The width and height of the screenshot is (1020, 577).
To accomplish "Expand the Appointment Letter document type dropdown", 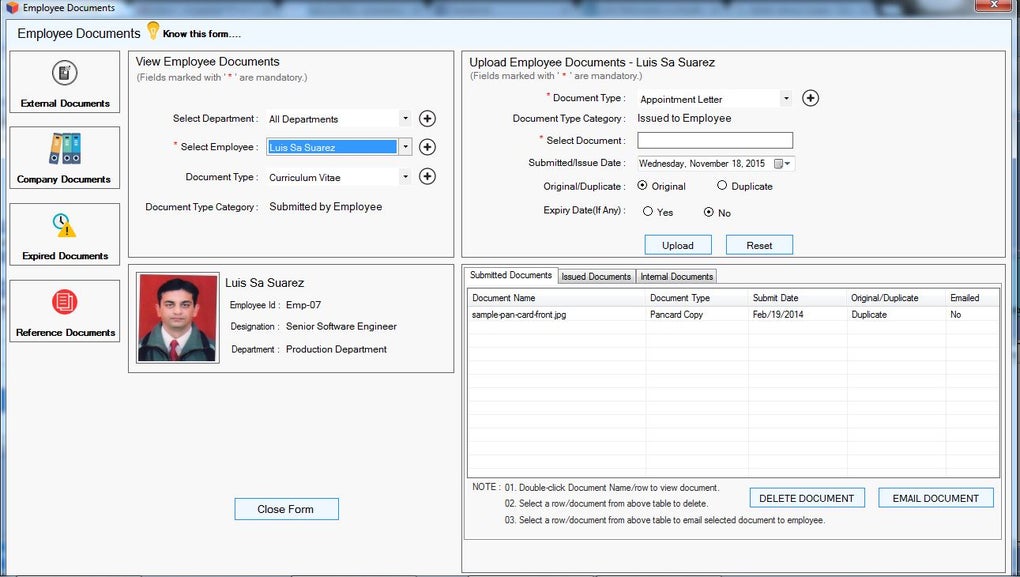I will pos(786,99).
